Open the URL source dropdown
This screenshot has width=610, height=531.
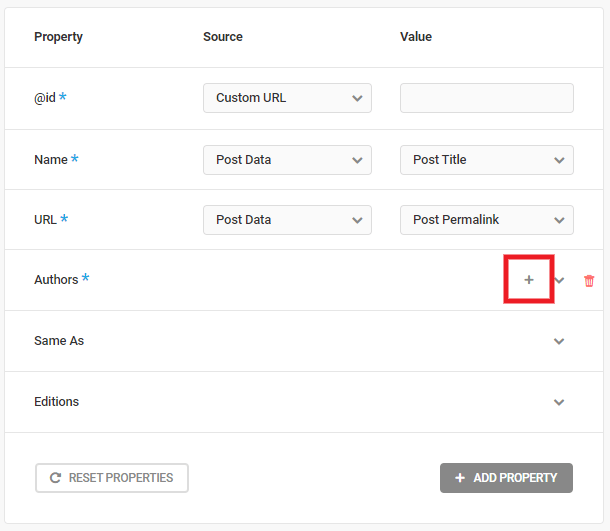pos(287,220)
